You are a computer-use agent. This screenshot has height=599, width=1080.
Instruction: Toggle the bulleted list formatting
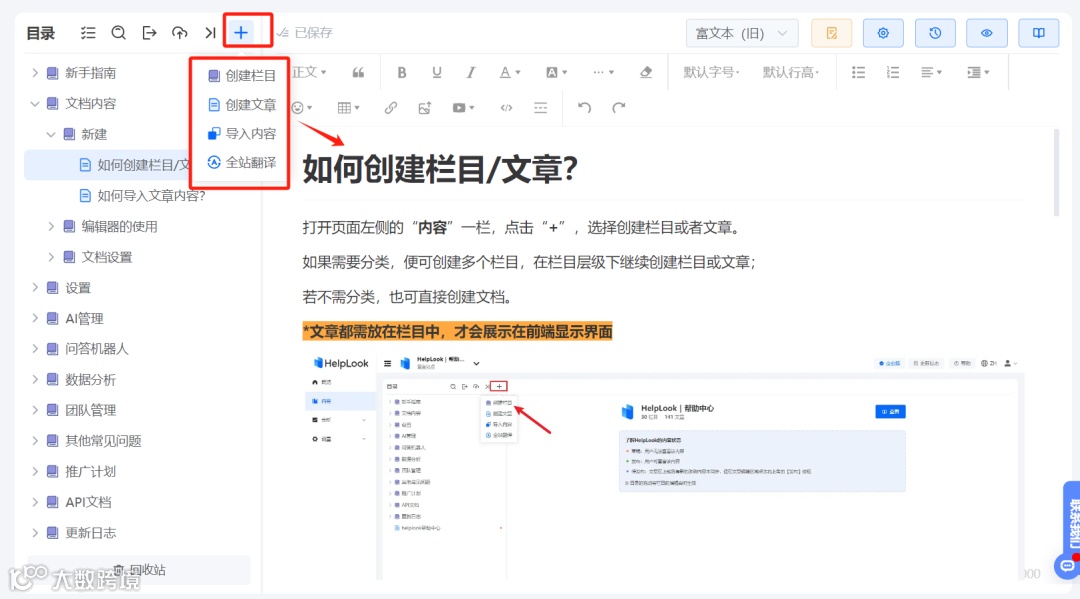coord(858,72)
